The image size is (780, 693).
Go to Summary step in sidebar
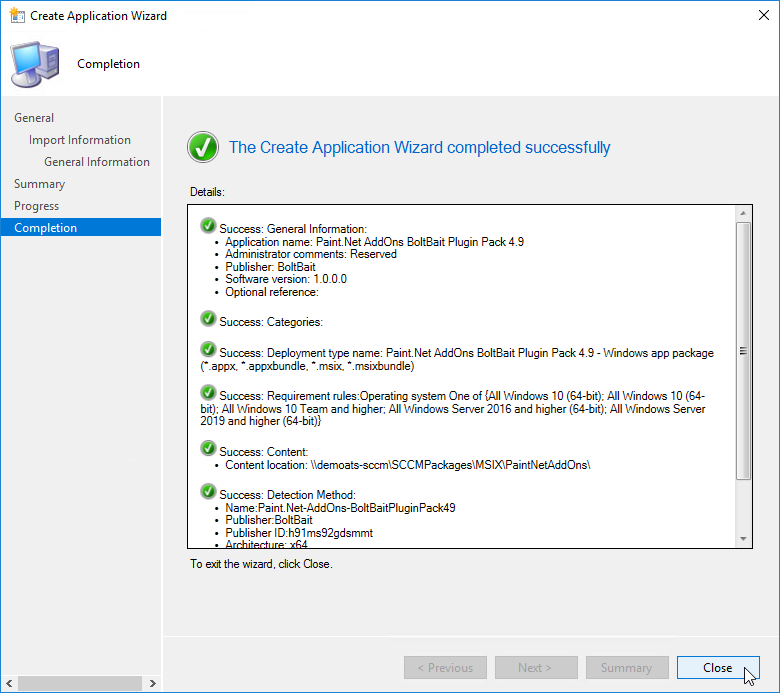(39, 184)
